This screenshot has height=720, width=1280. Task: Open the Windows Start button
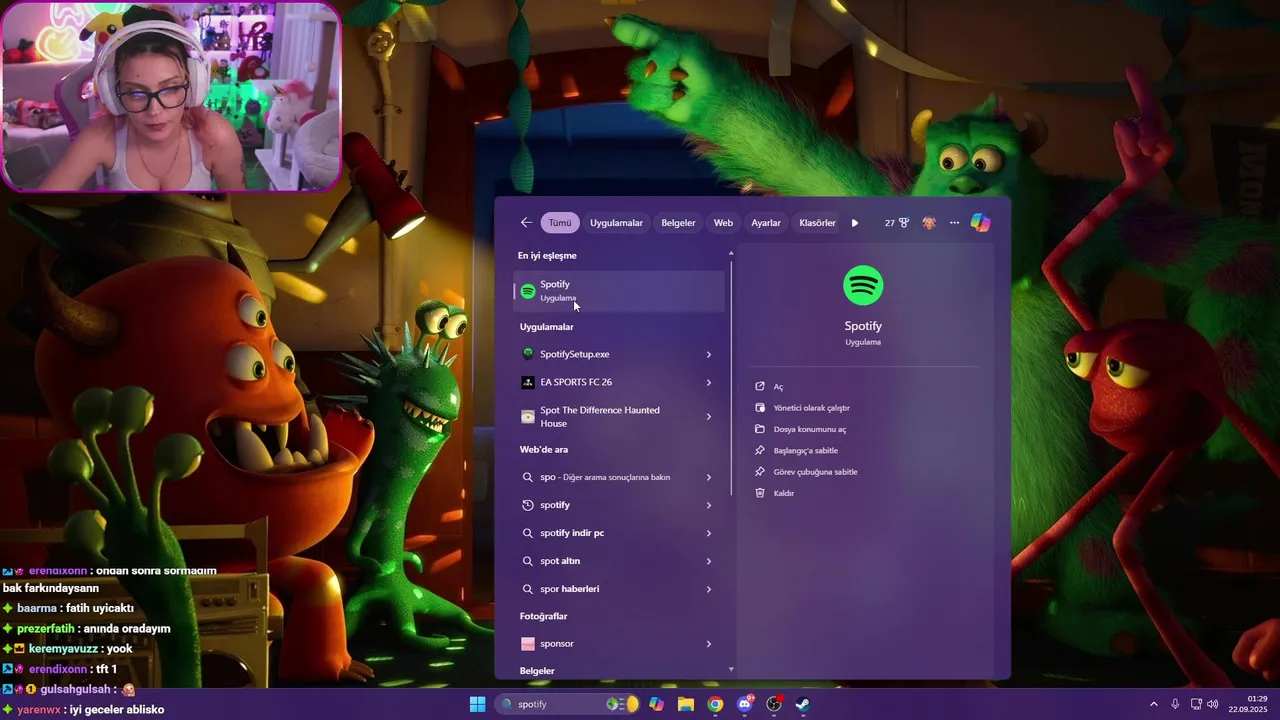[x=478, y=704]
